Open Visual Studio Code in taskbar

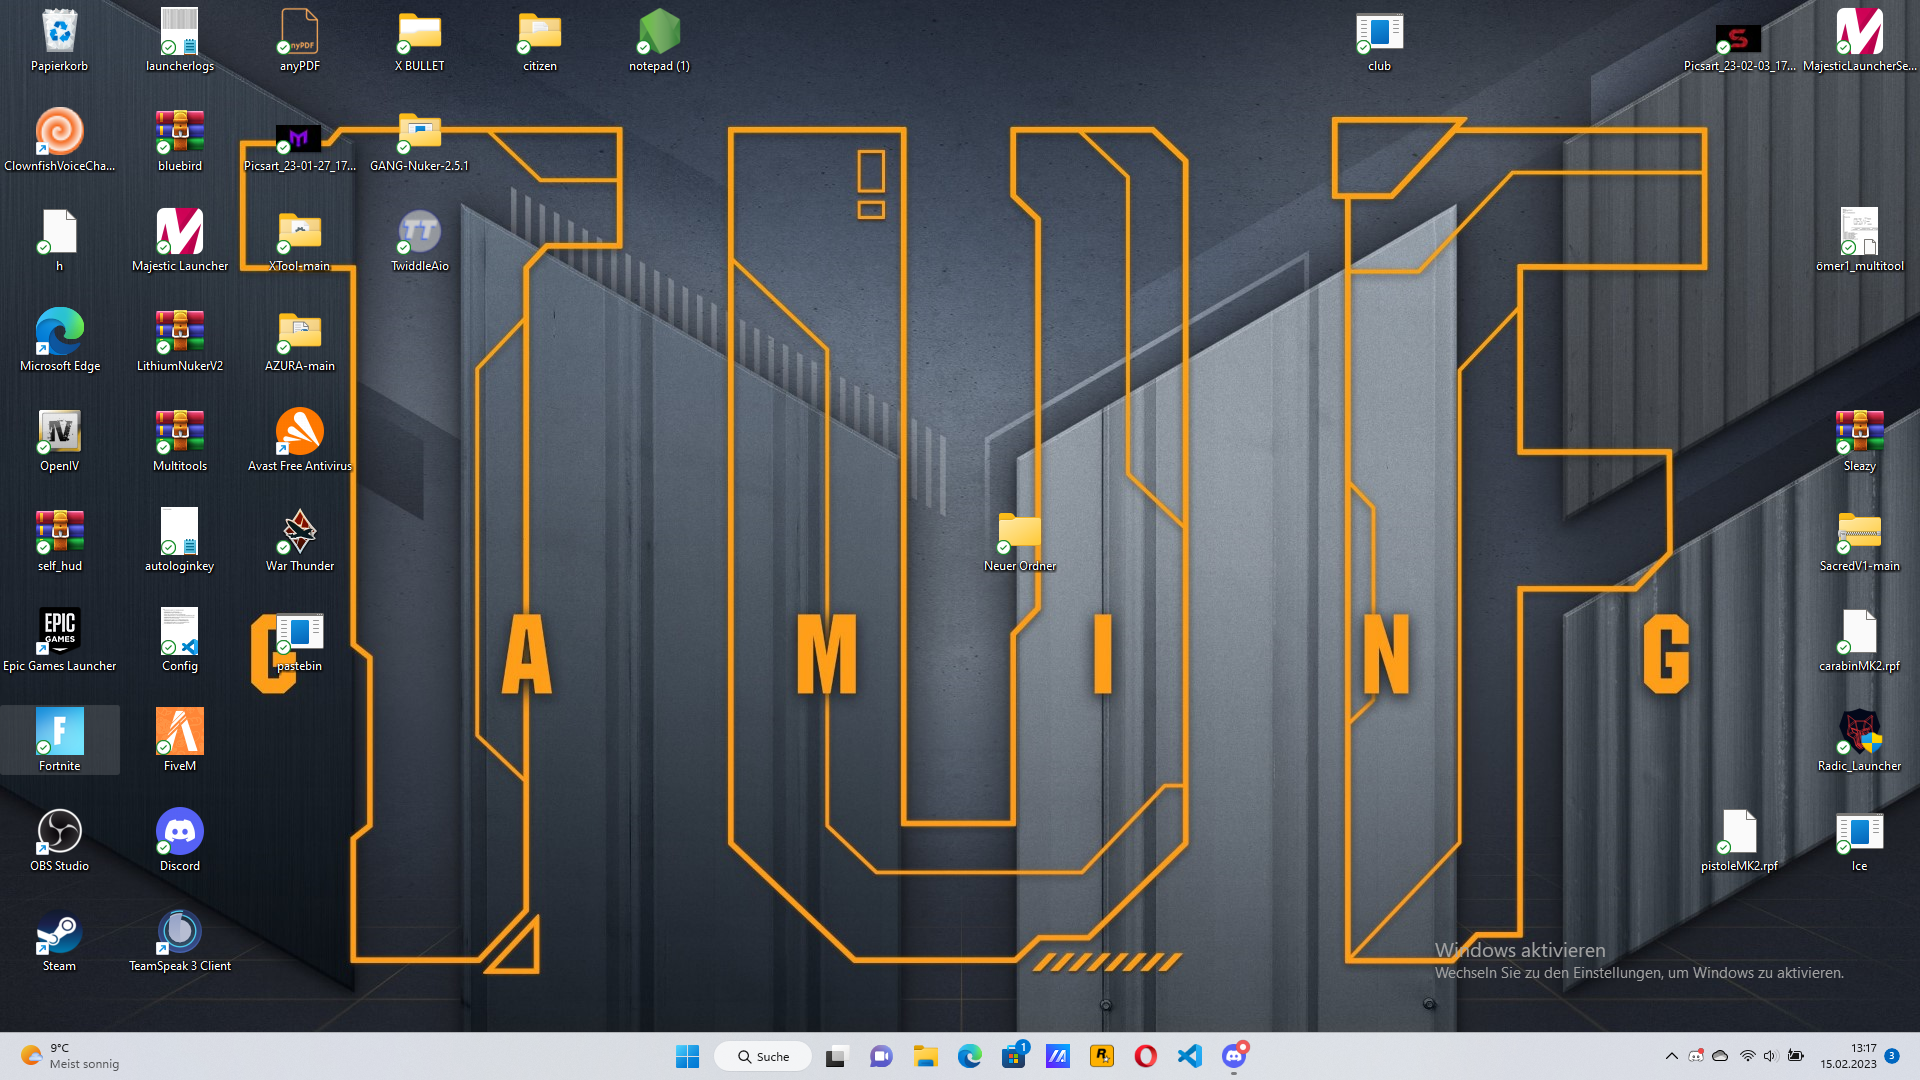[x=1189, y=1056]
